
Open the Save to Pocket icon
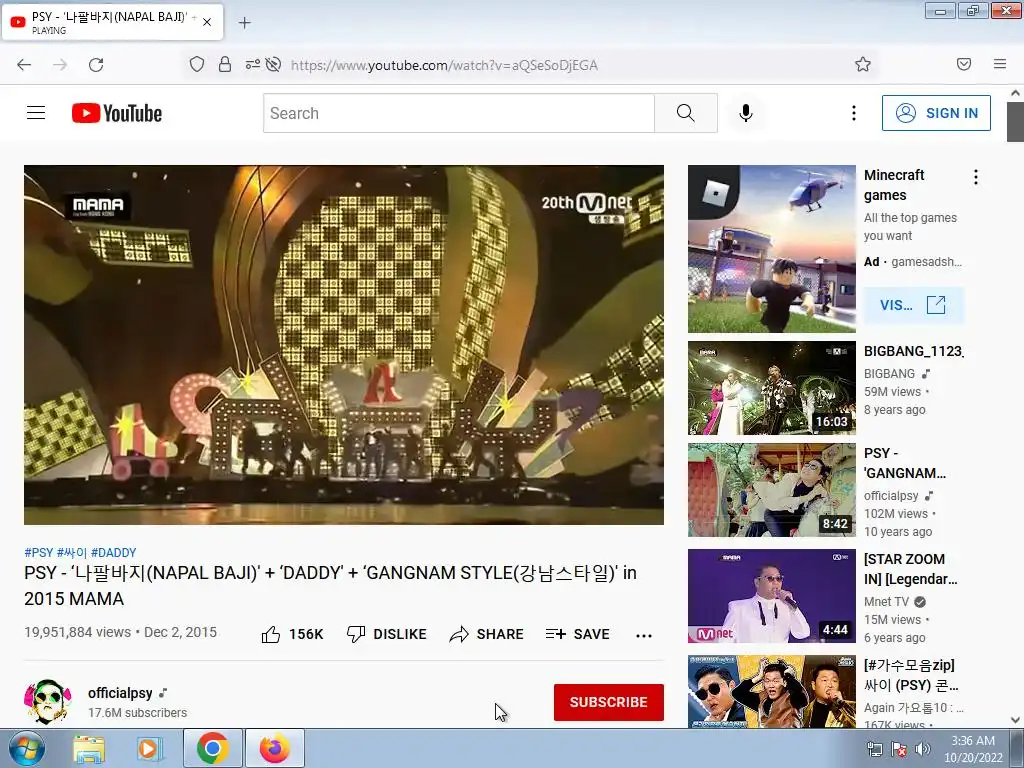tap(964, 64)
